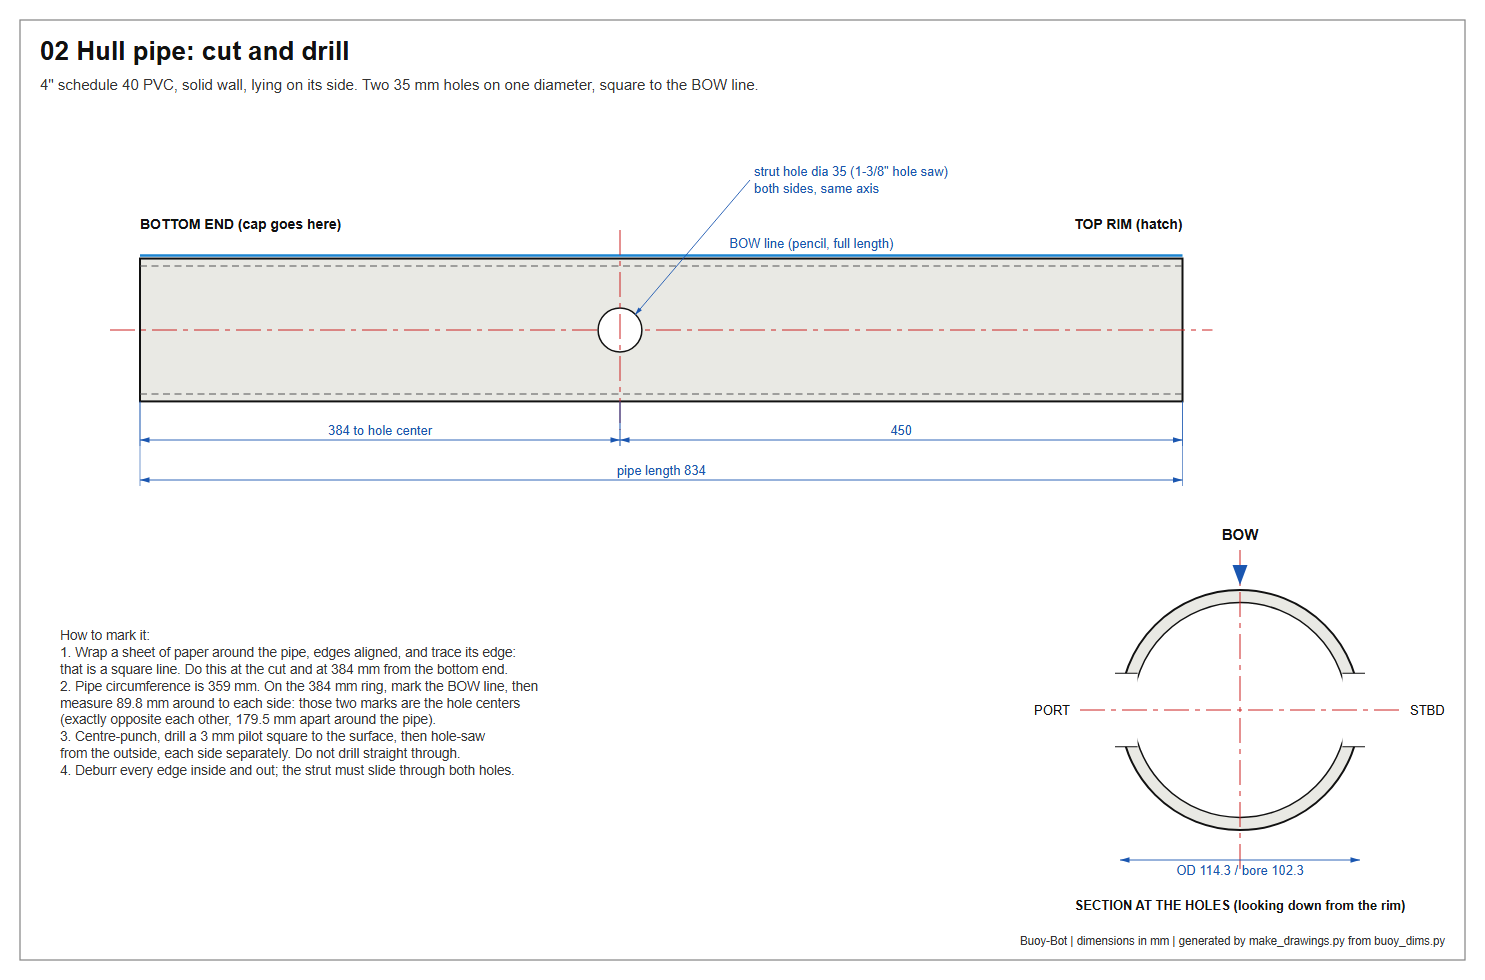Click the '4" schedule 40 PVC' subtitle line

tap(399, 85)
